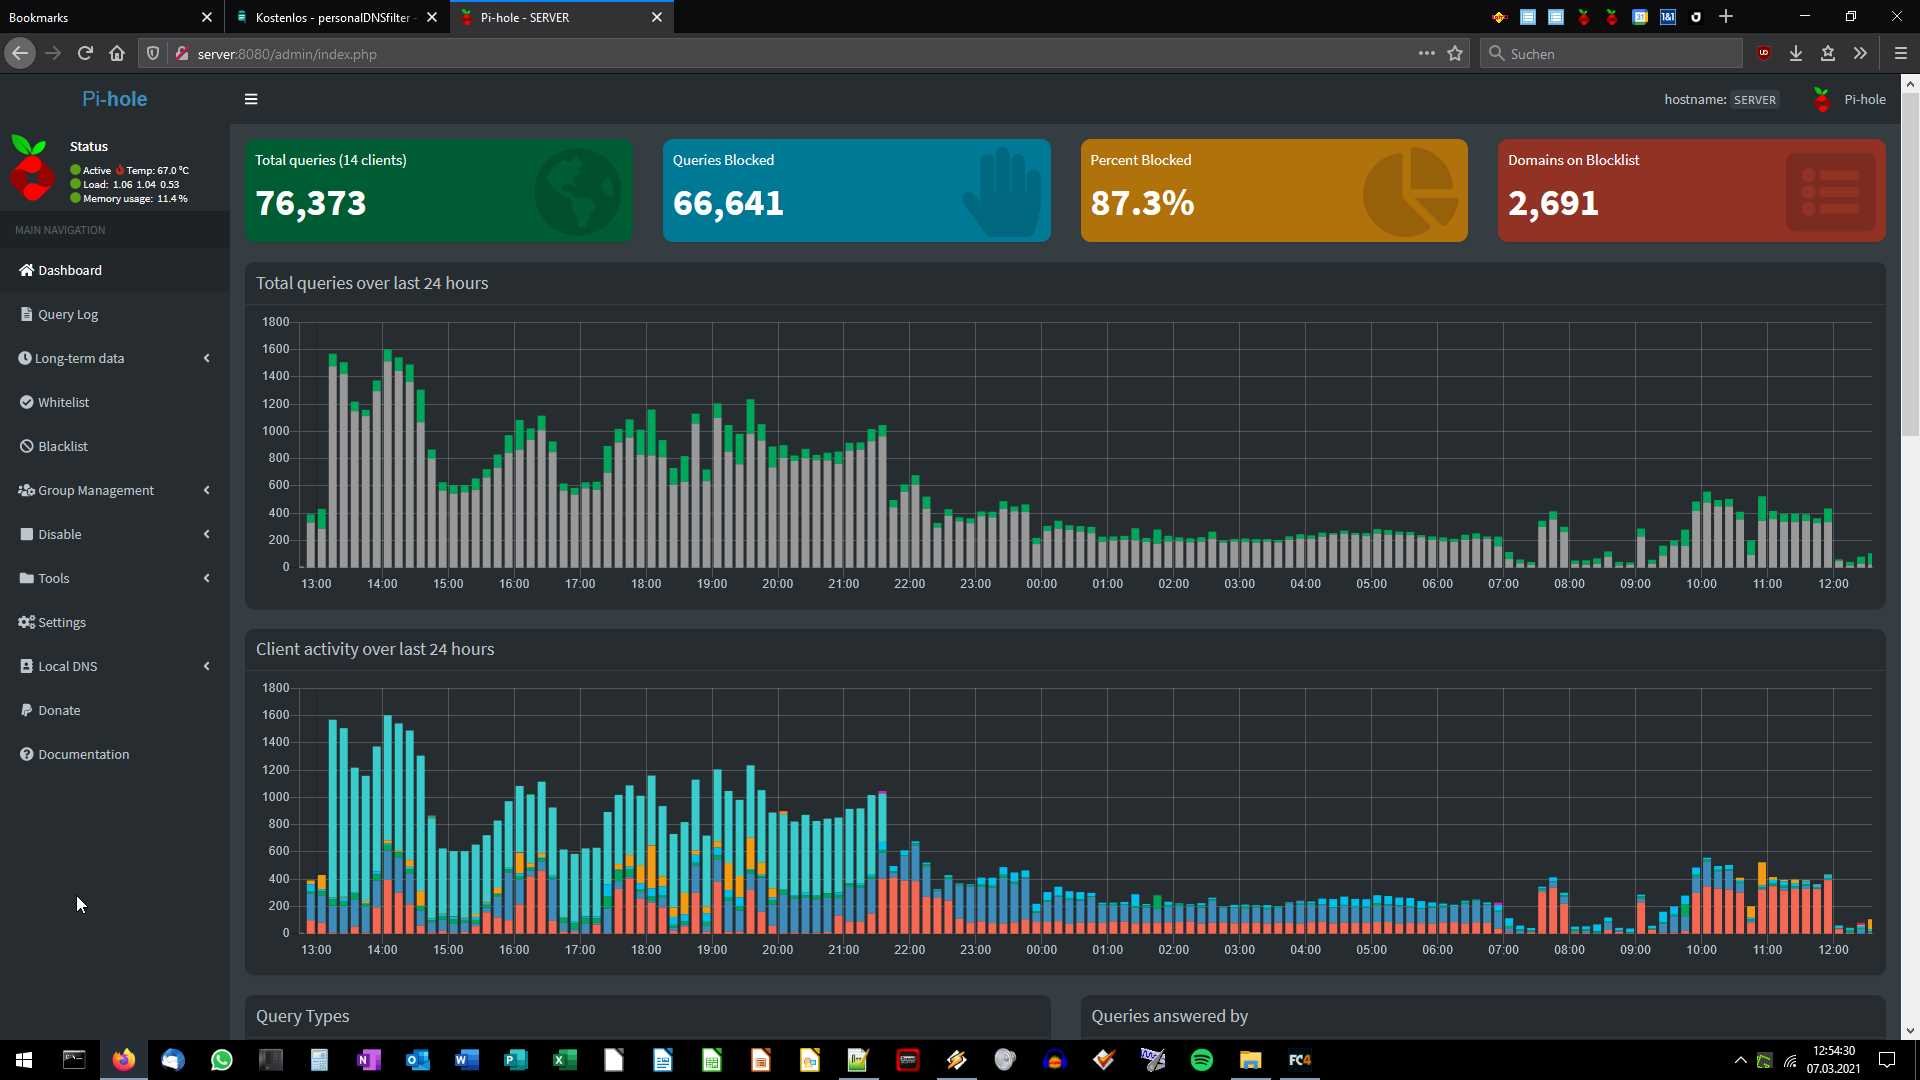The height and width of the screenshot is (1080, 1920).
Task: Show more tools with the overflow chevrons
Action: 1860,54
